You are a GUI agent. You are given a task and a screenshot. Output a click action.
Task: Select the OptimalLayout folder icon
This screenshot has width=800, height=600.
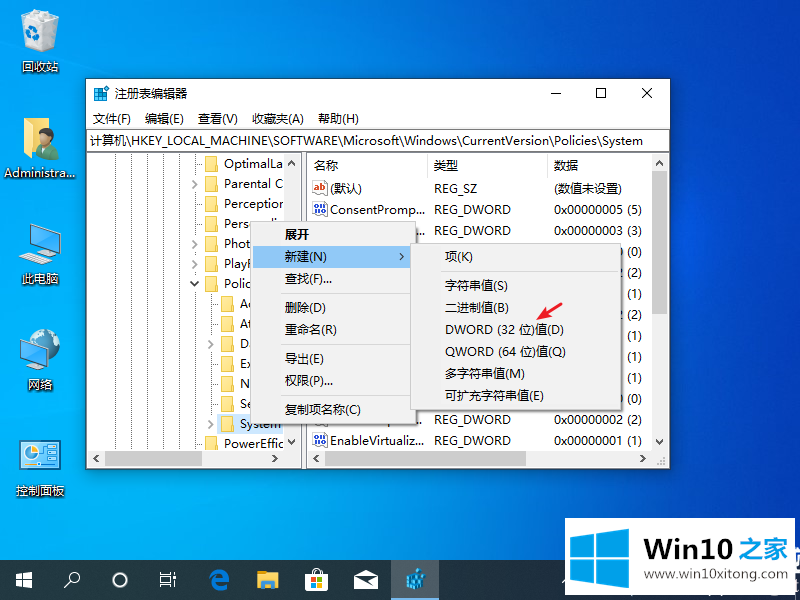coord(212,164)
